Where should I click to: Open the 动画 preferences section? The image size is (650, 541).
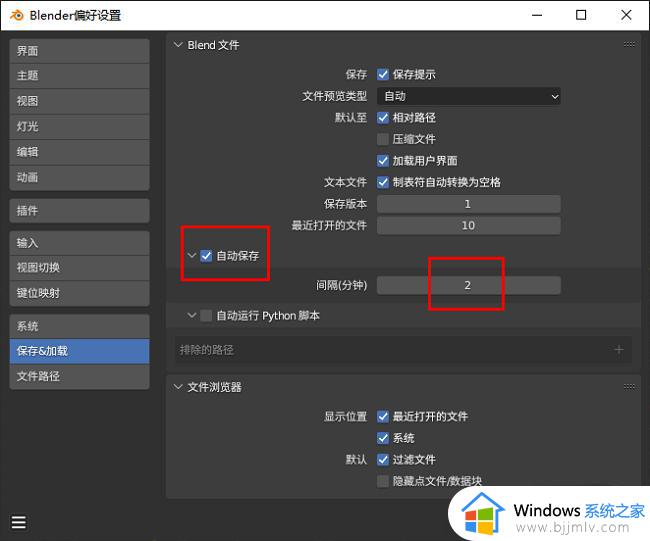(79, 177)
